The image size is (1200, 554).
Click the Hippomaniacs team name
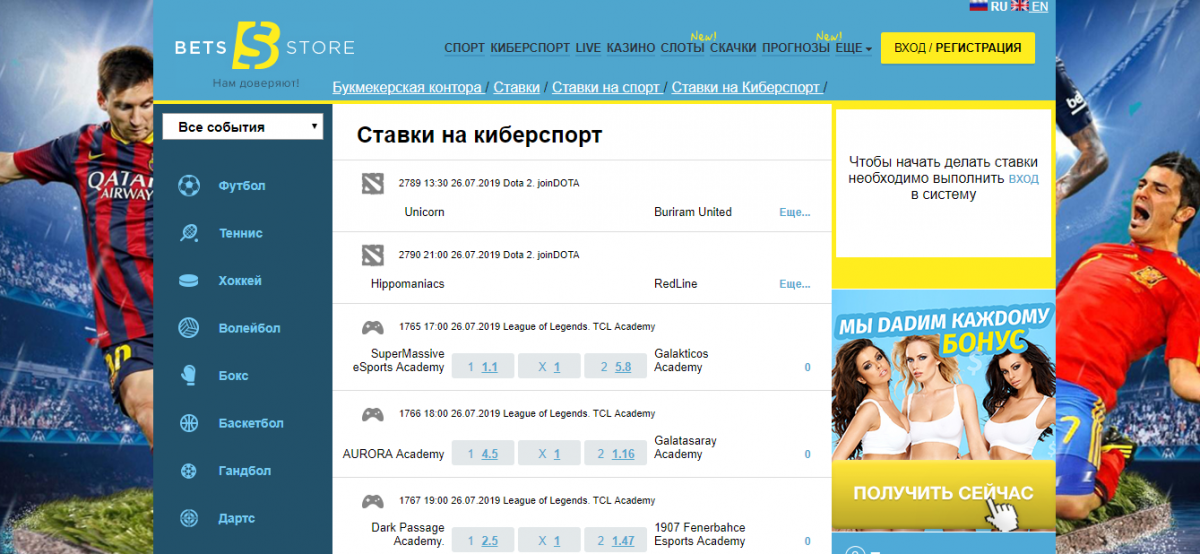coord(407,284)
